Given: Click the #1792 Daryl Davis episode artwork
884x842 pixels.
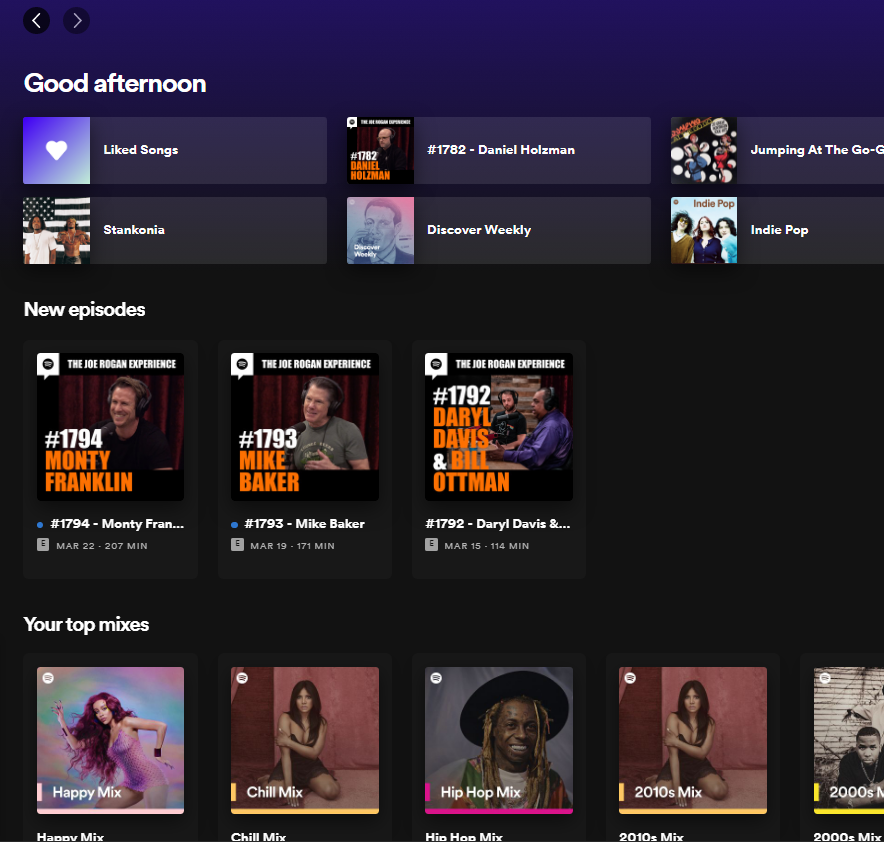Looking at the screenshot, I should click(499, 427).
